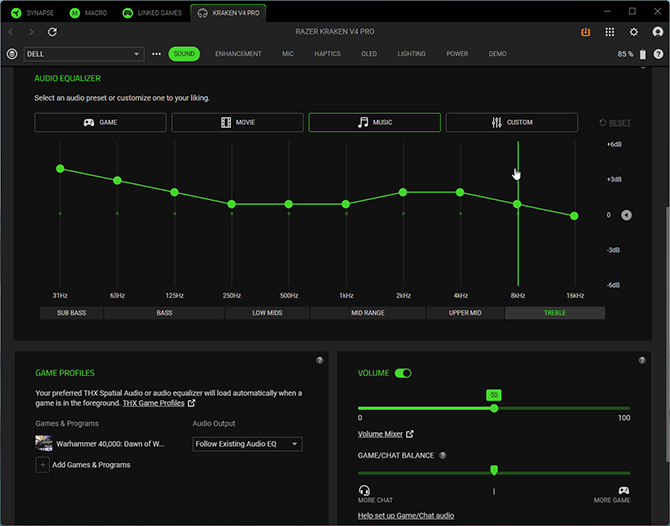The height and width of the screenshot is (526, 670).
Task: Open the ENHANCEMENT section
Action: point(238,54)
